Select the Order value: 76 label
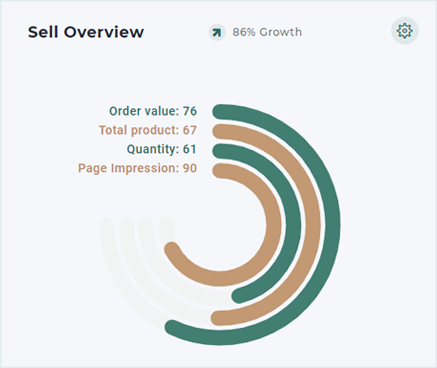437x368 pixels. click(x=153, y=111)
